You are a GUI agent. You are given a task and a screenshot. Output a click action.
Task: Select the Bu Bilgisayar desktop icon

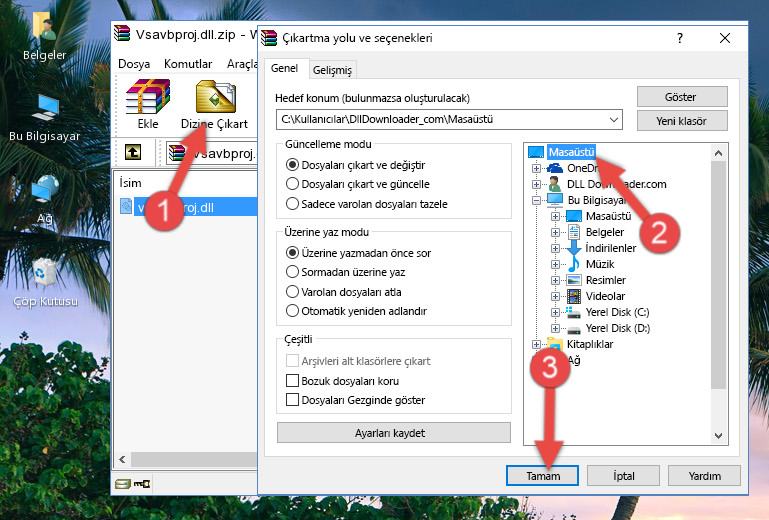[45, 118]
